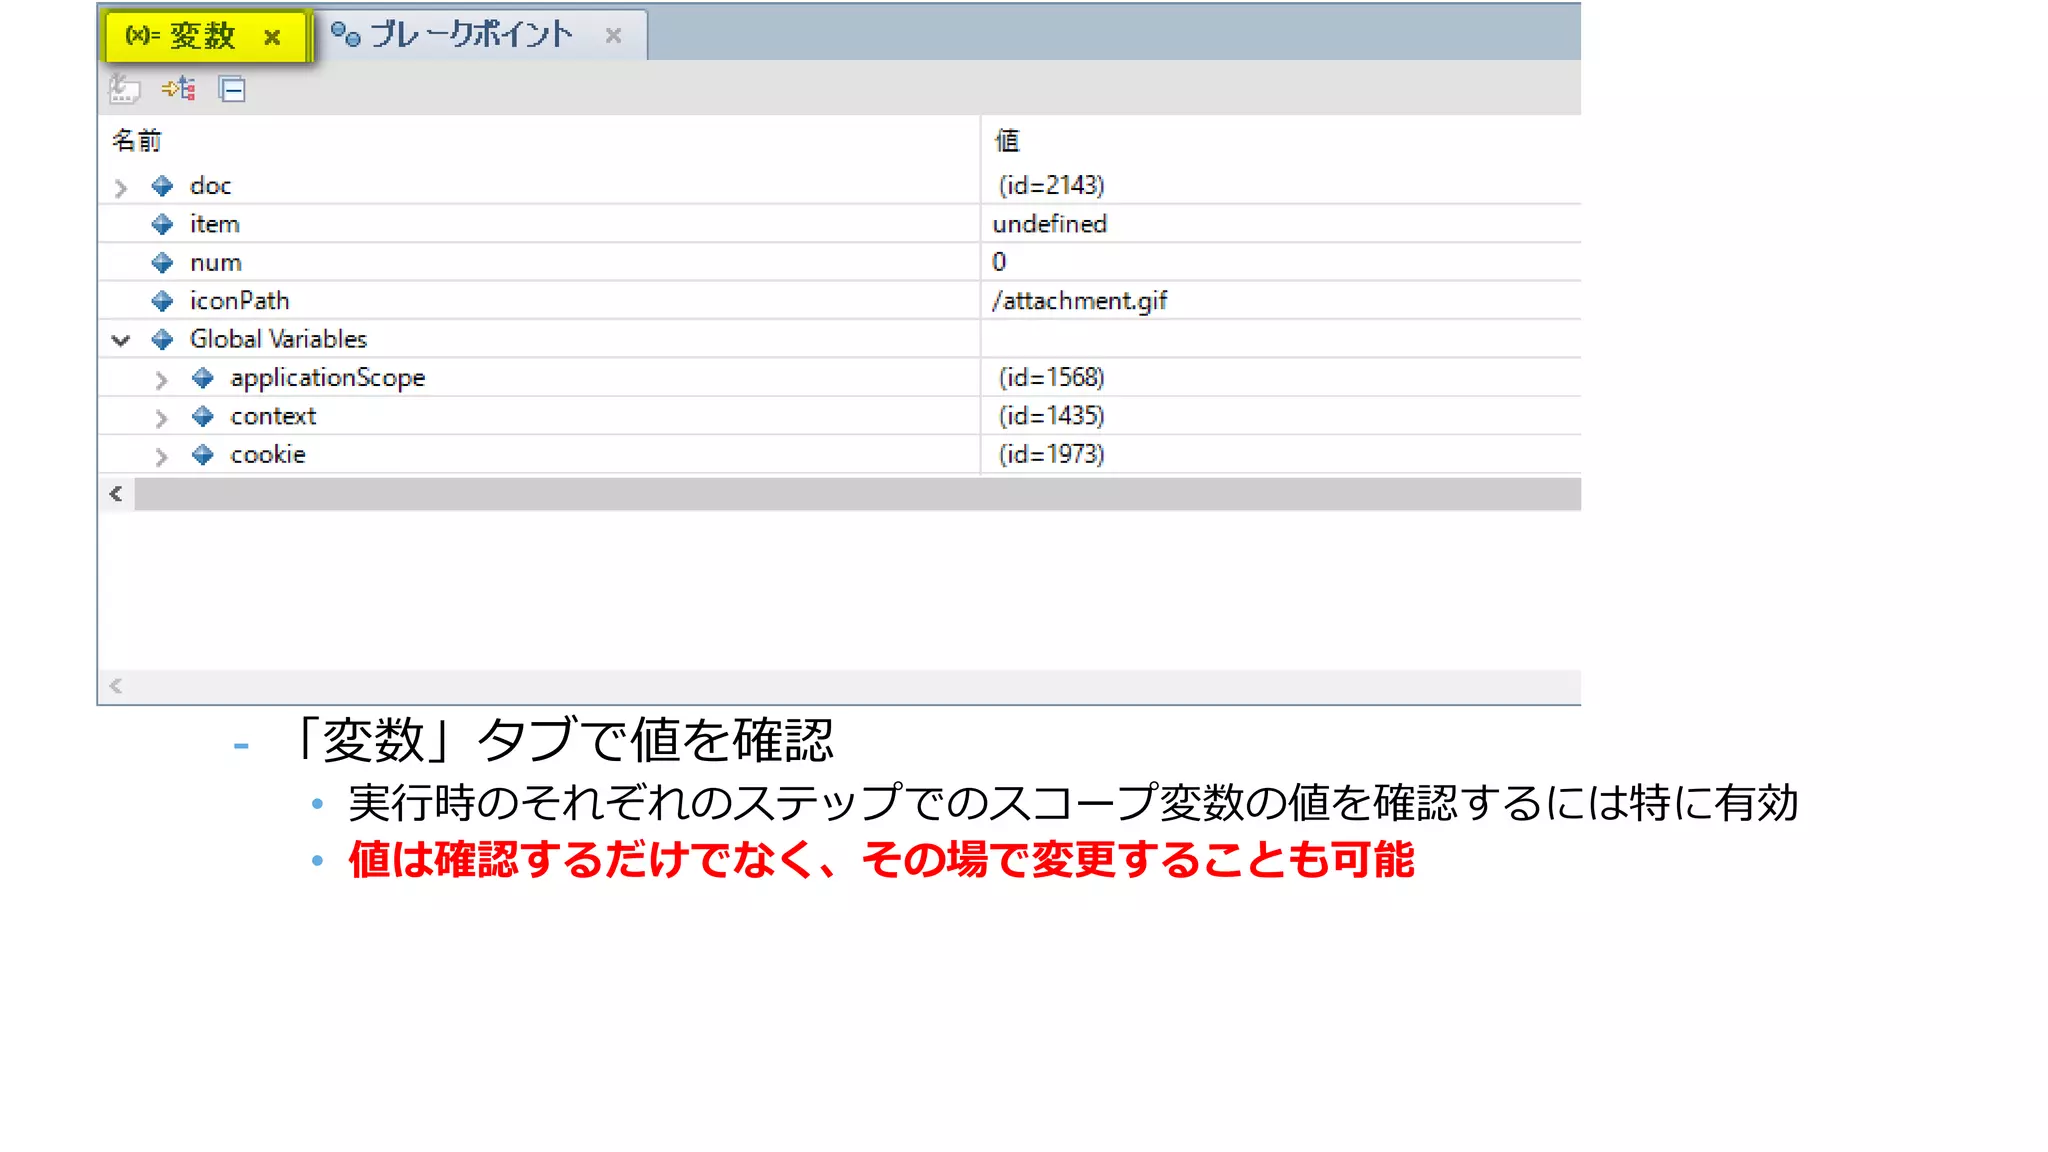Expand the applicationScope node

[161, 379]
